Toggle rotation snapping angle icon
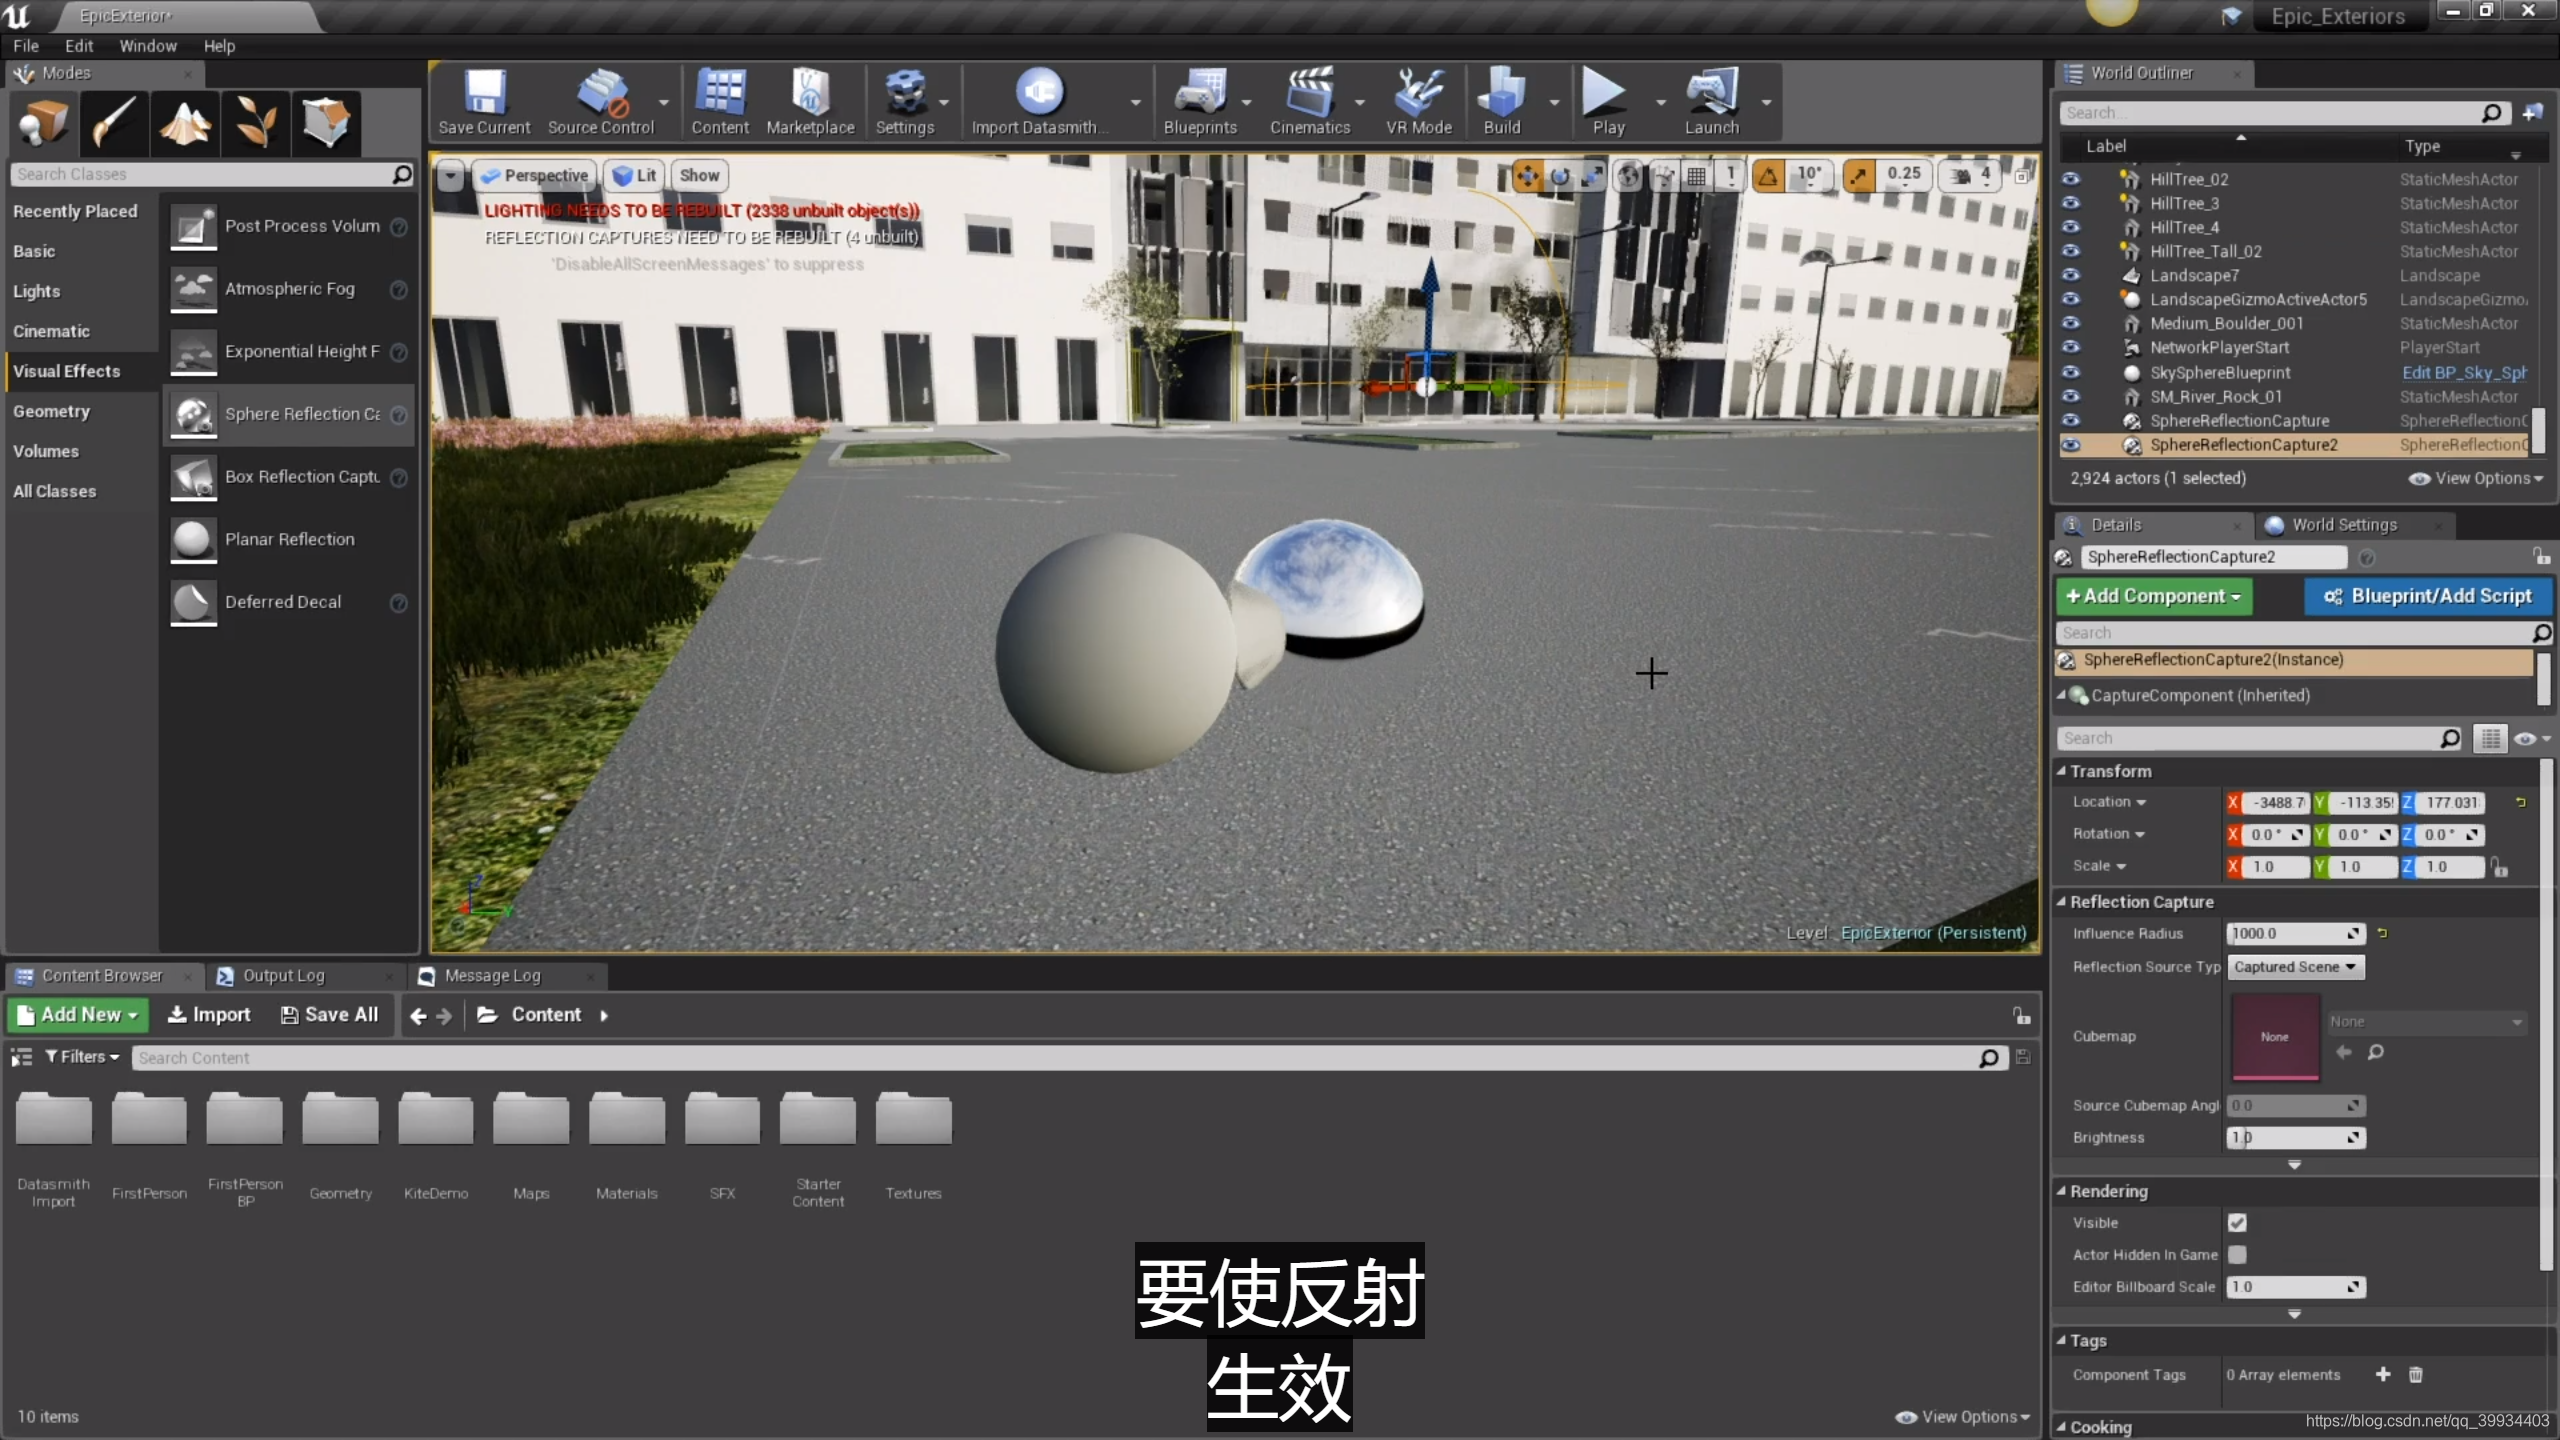The height and width of the screenshot is (1440, 2560). point(1768,176)
